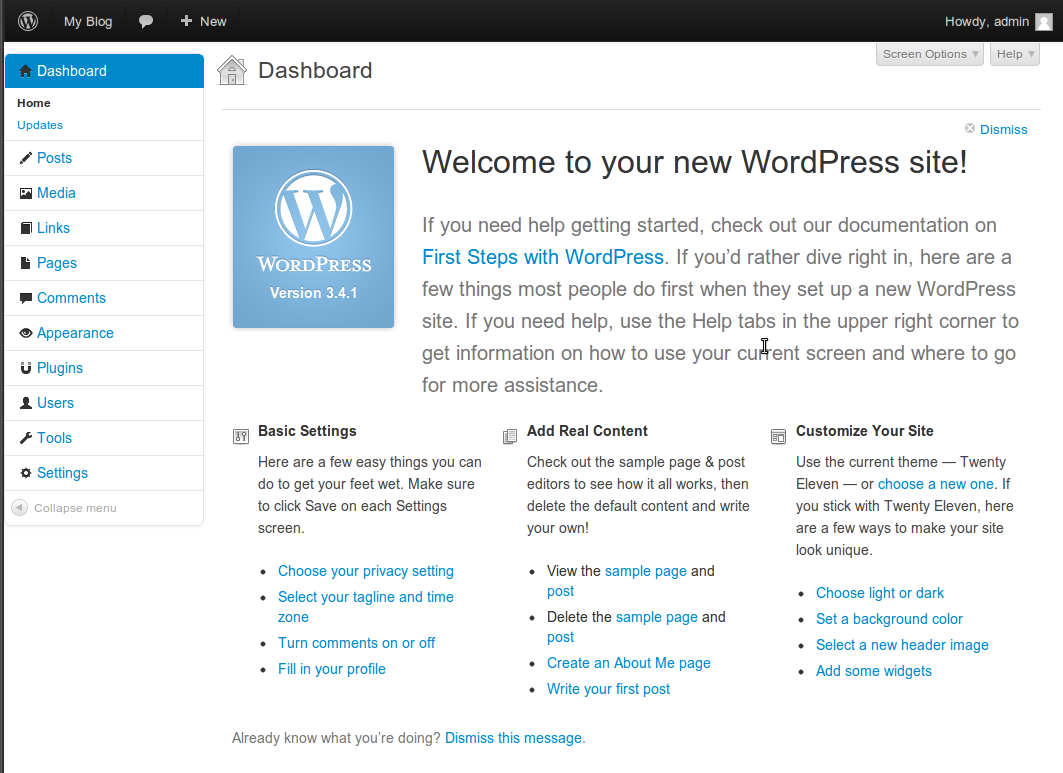Open the Appearance menu
Screen dimensions: 1063x773
75,333
